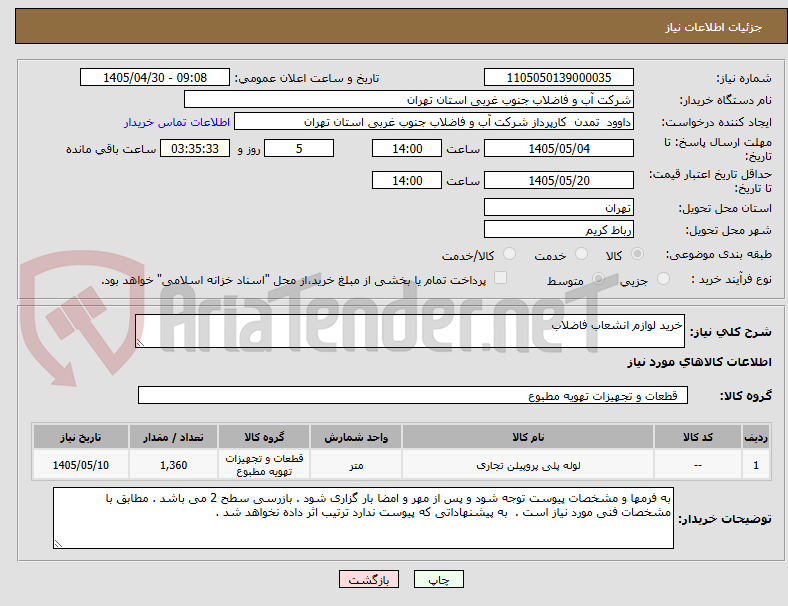The image size is (788, 606).
Task: Click the شرح کلی نیاز text area
Action: [410, 331]
